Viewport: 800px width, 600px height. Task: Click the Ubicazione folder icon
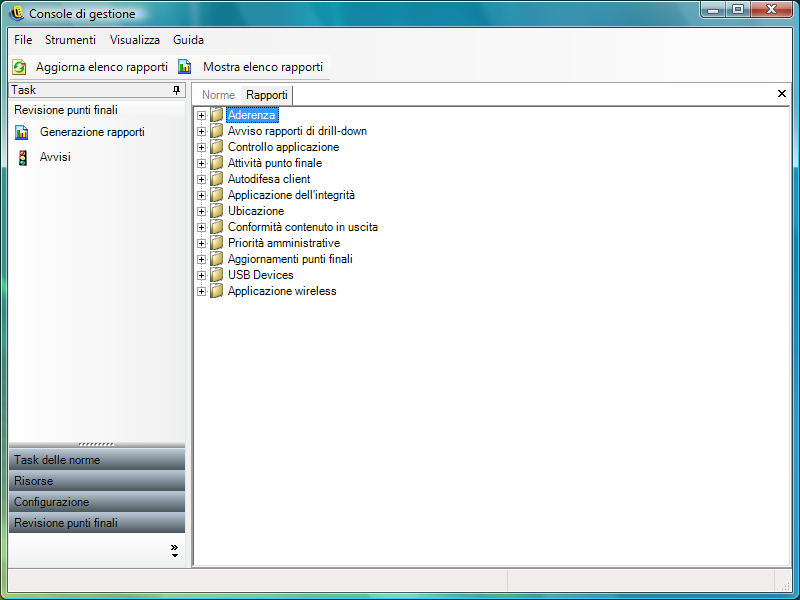(217, 211)
